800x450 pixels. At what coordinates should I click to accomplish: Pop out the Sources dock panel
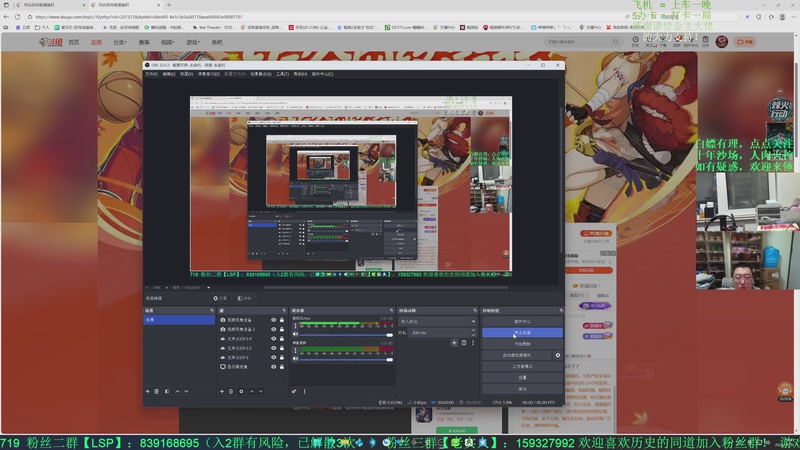click(x=284, y=310)
